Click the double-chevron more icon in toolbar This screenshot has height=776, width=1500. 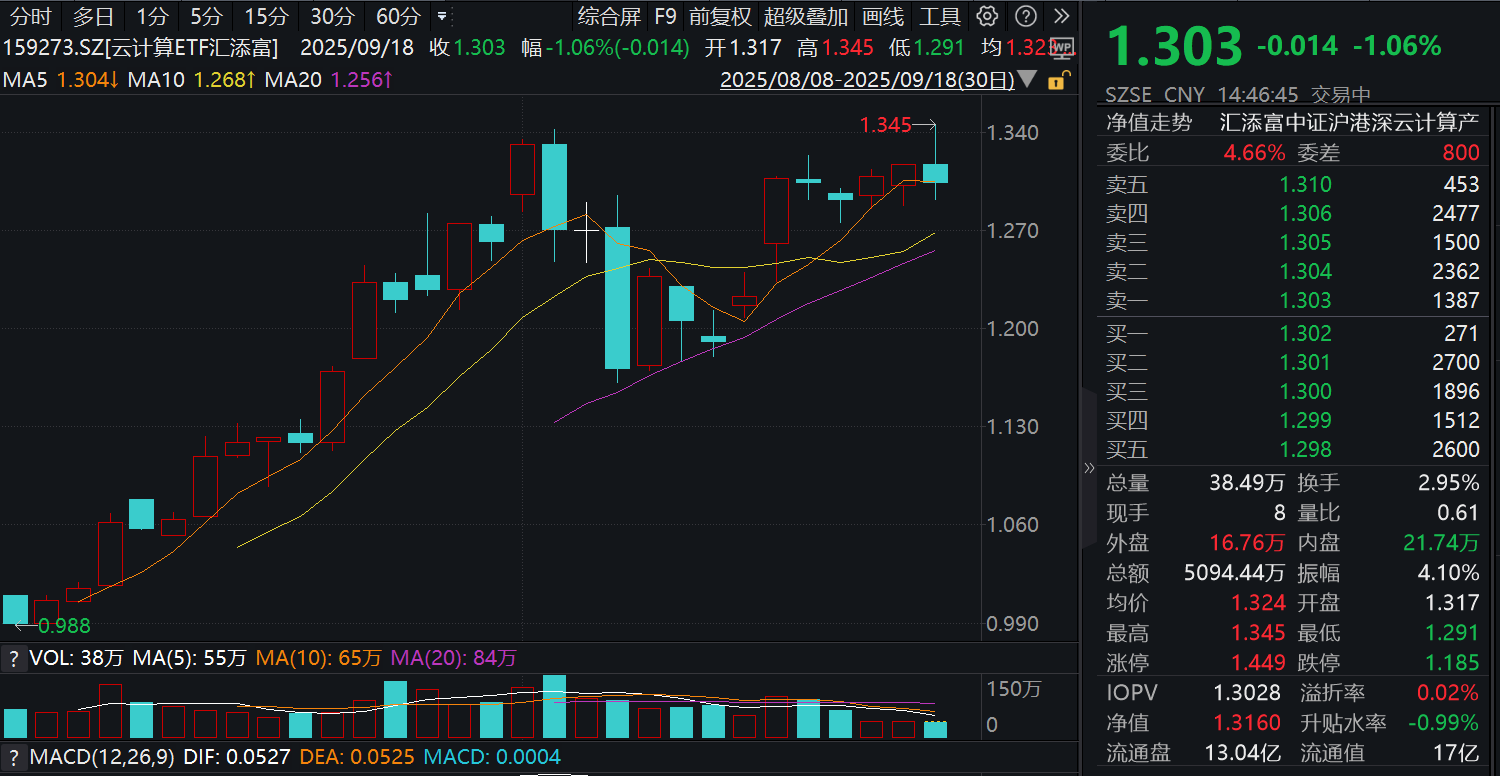[1062, 16]
